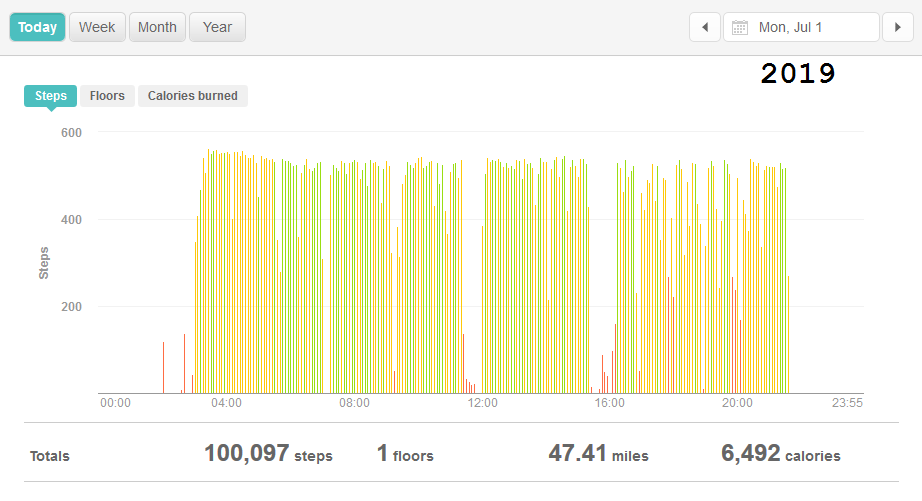Click the 23:55 end time label

click(x=847, y=403)
